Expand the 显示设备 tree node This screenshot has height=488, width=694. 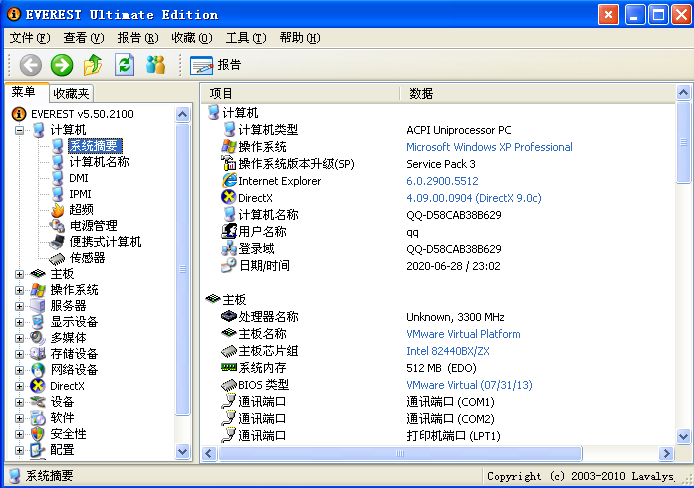(19, 322)
